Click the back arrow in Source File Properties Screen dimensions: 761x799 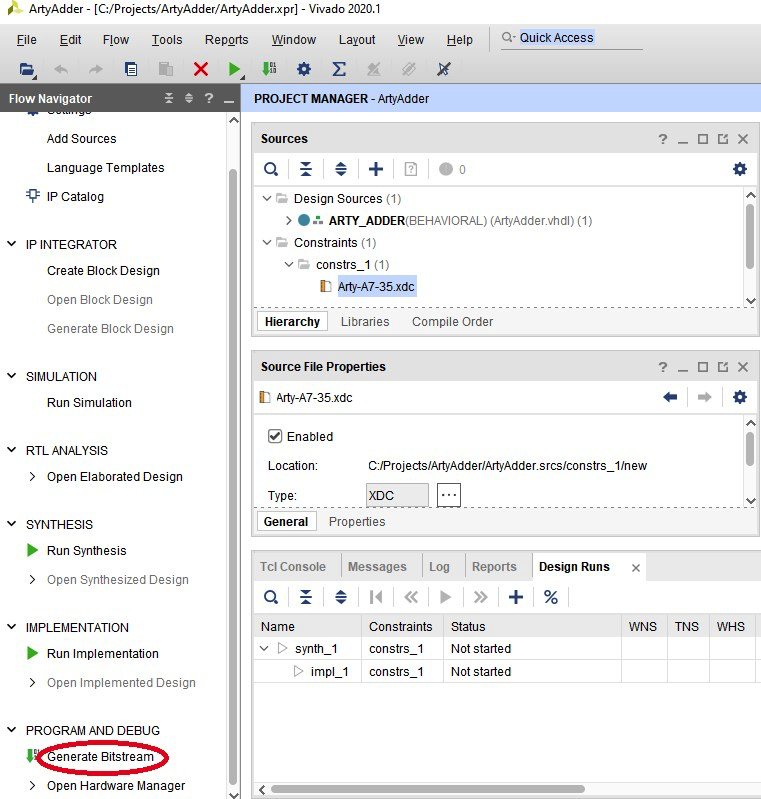670,397
